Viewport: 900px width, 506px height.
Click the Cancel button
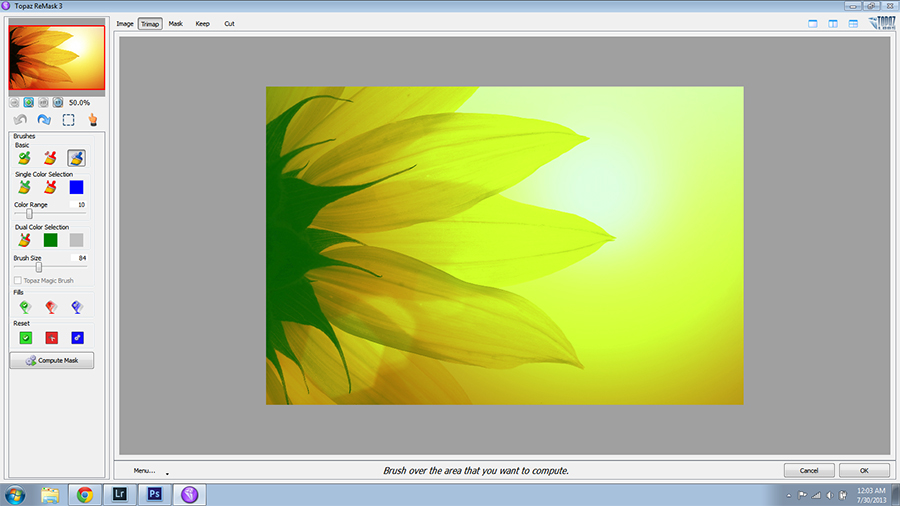pyautogui.click(x=809, y=470)
